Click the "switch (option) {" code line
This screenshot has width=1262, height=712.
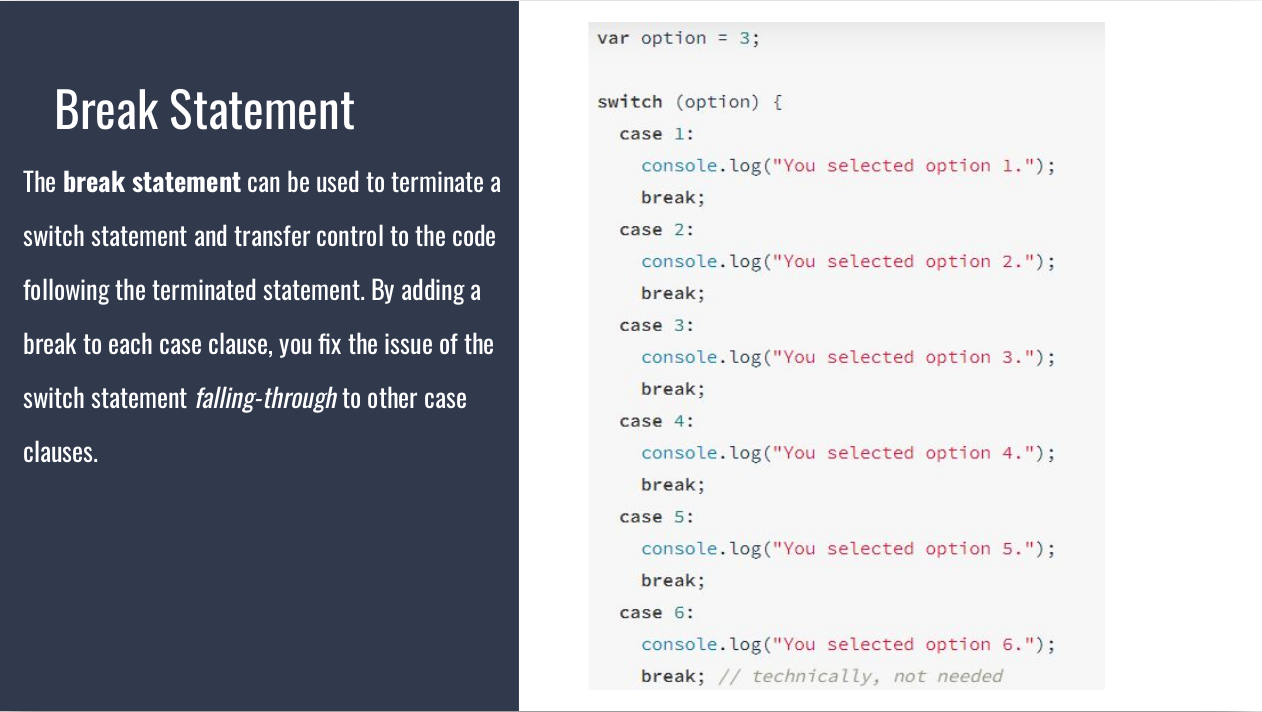coord(689,102)
